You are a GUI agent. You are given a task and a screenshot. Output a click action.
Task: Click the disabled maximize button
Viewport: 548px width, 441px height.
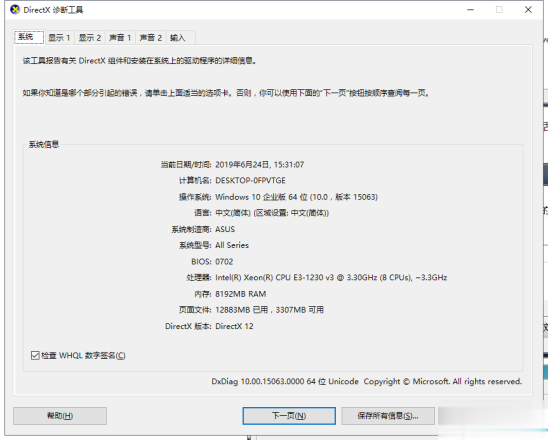point(499,9)
